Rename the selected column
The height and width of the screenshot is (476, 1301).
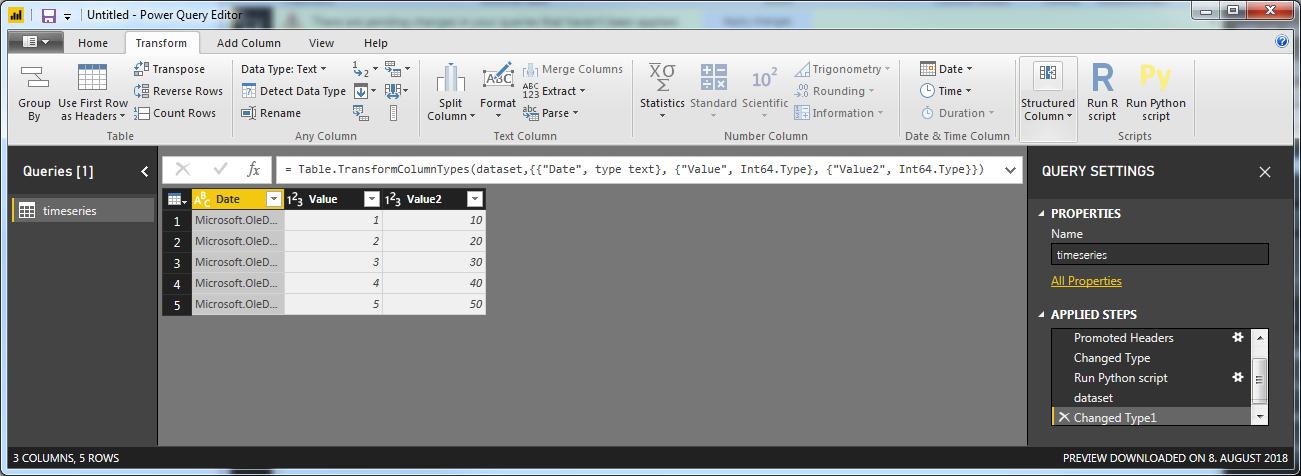271,113
